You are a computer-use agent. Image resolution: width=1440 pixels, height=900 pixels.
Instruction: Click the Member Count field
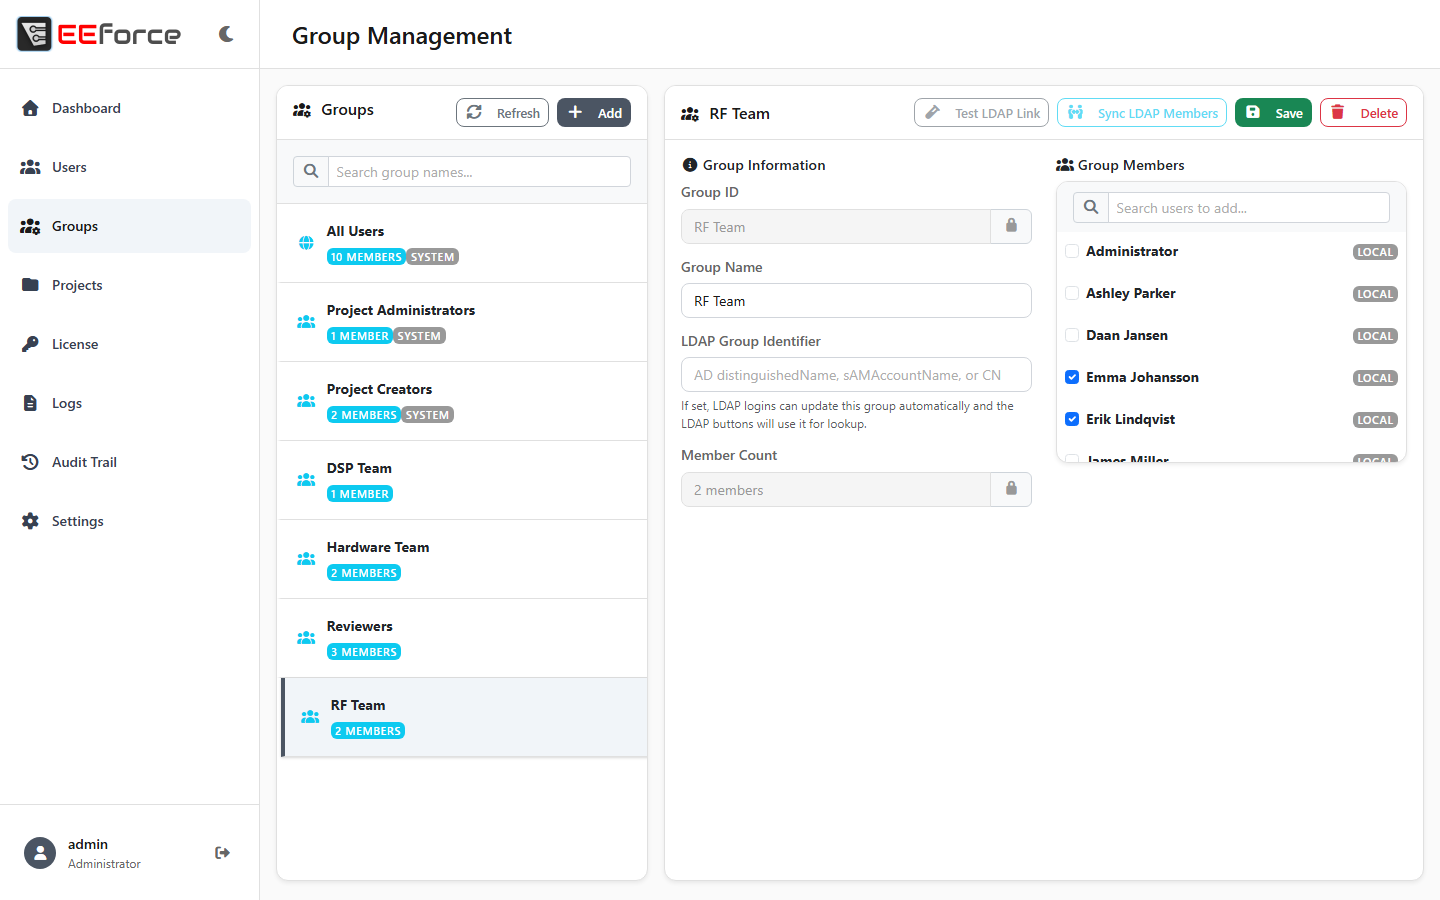(836, 490)
